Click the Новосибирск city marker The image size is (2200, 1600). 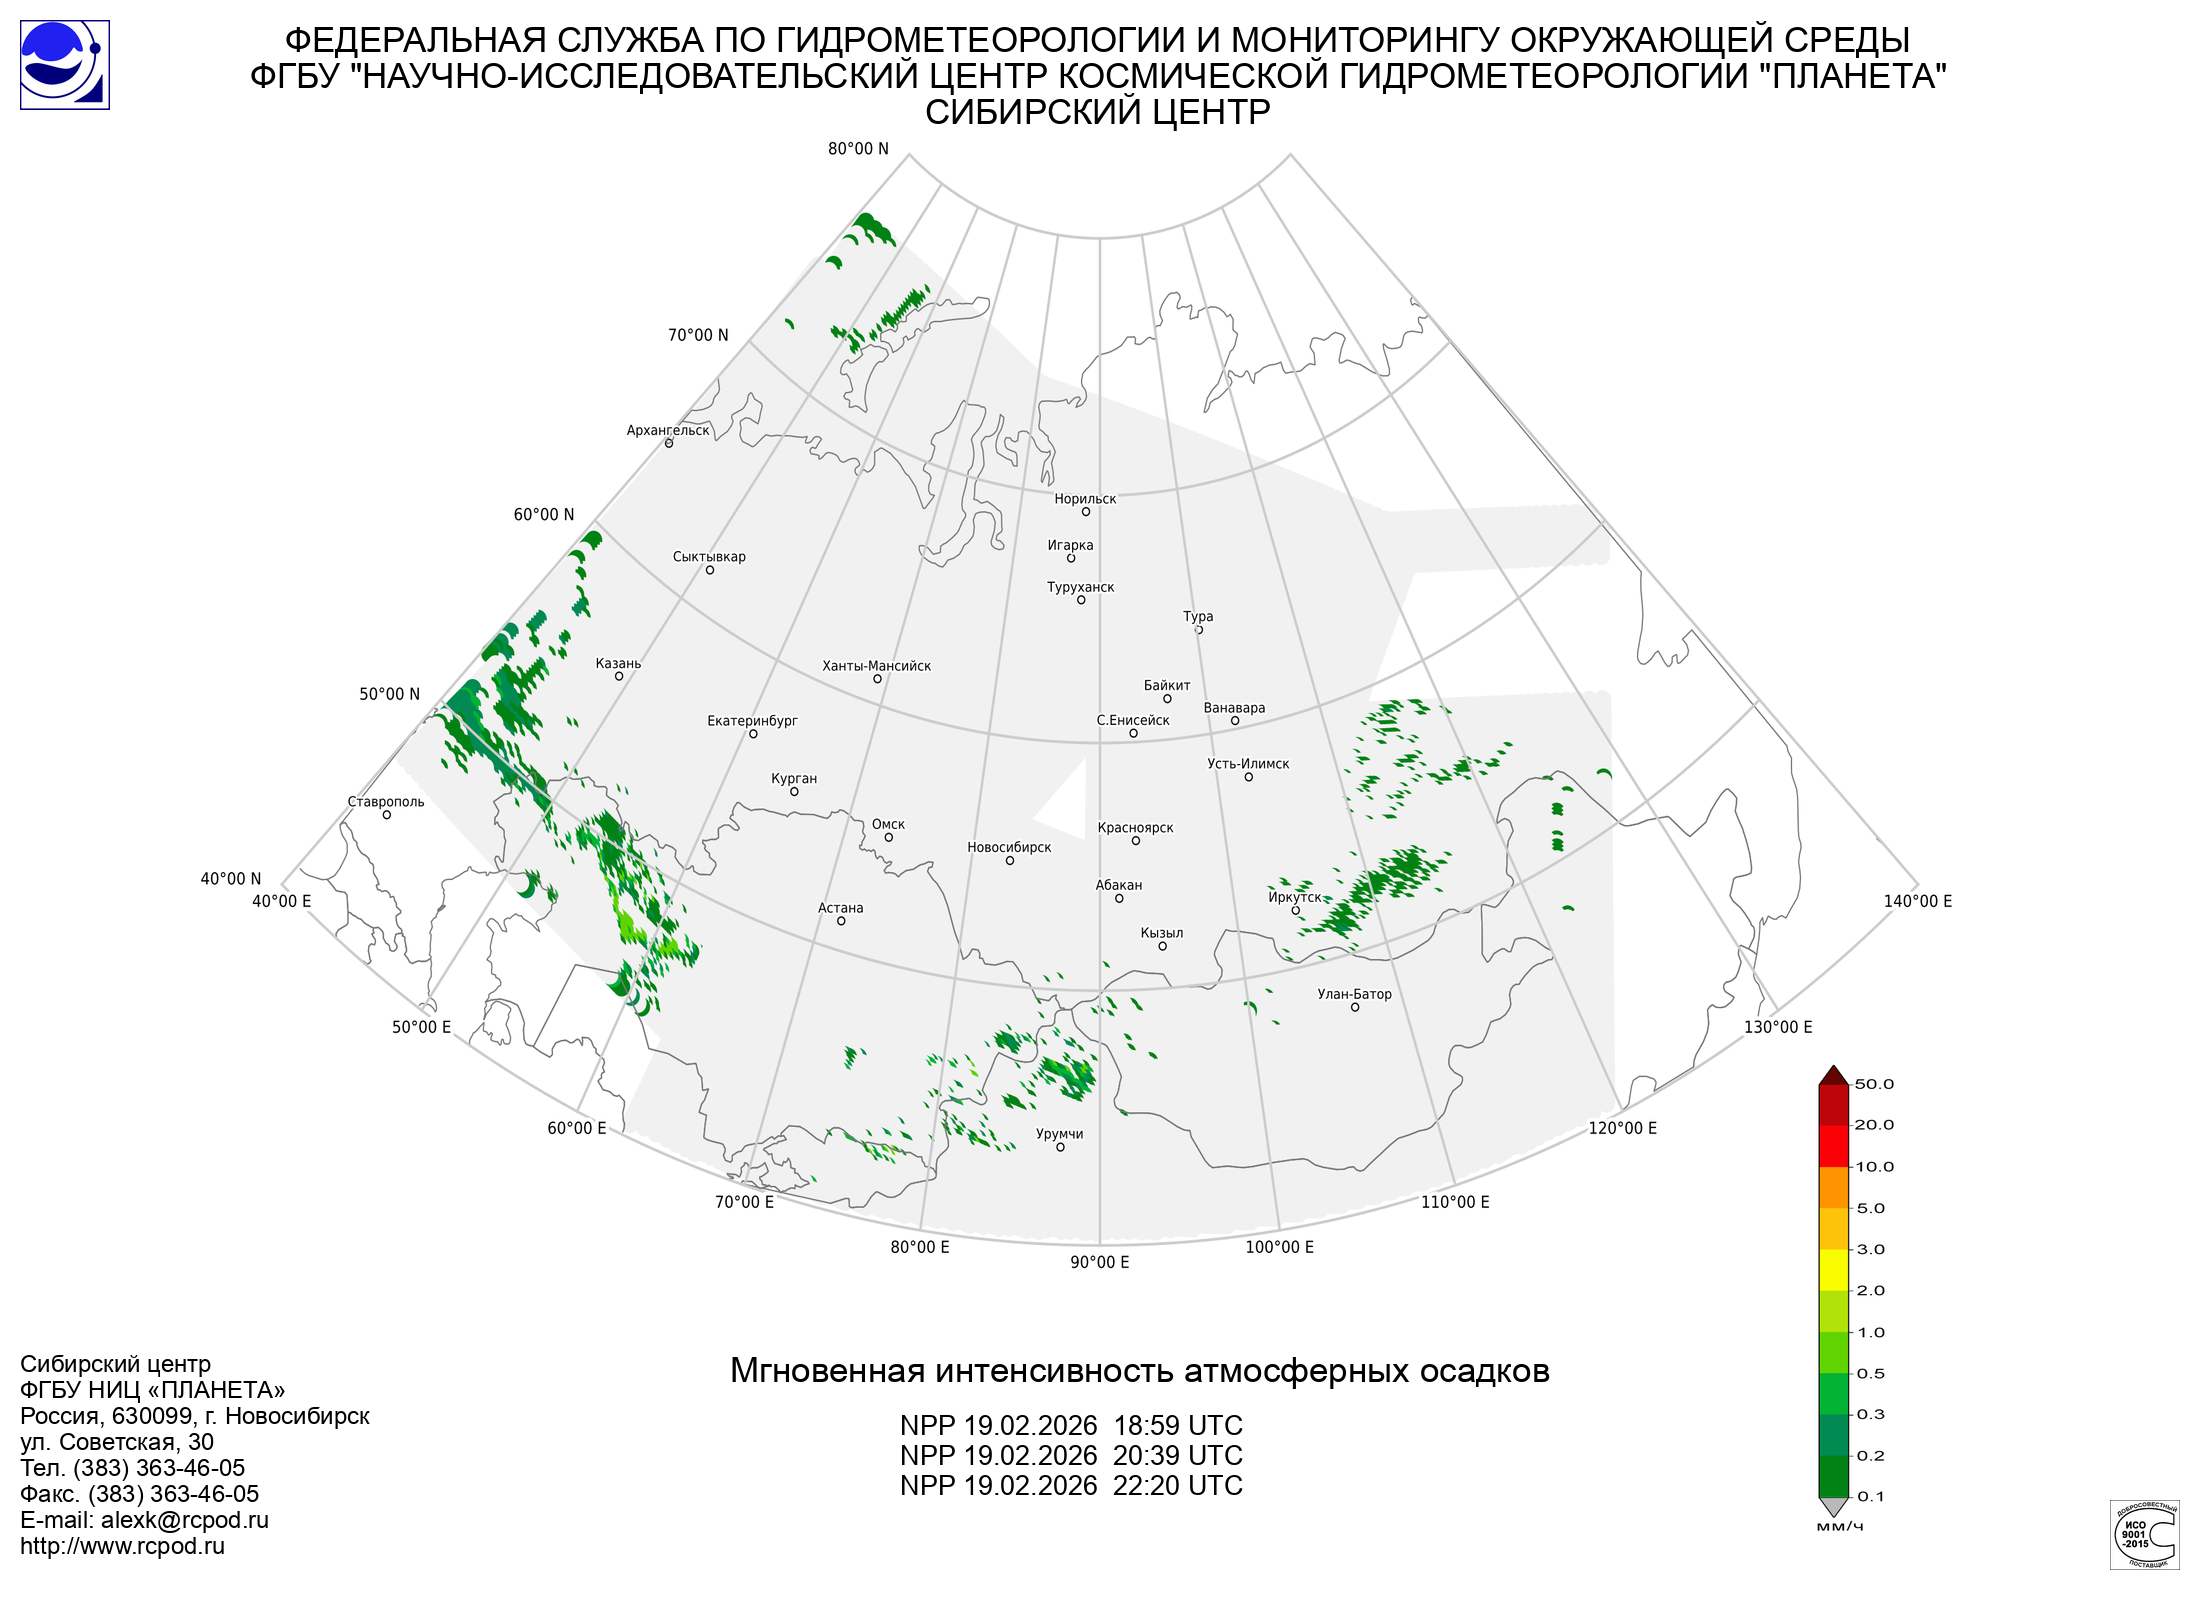click(1010, 861)
